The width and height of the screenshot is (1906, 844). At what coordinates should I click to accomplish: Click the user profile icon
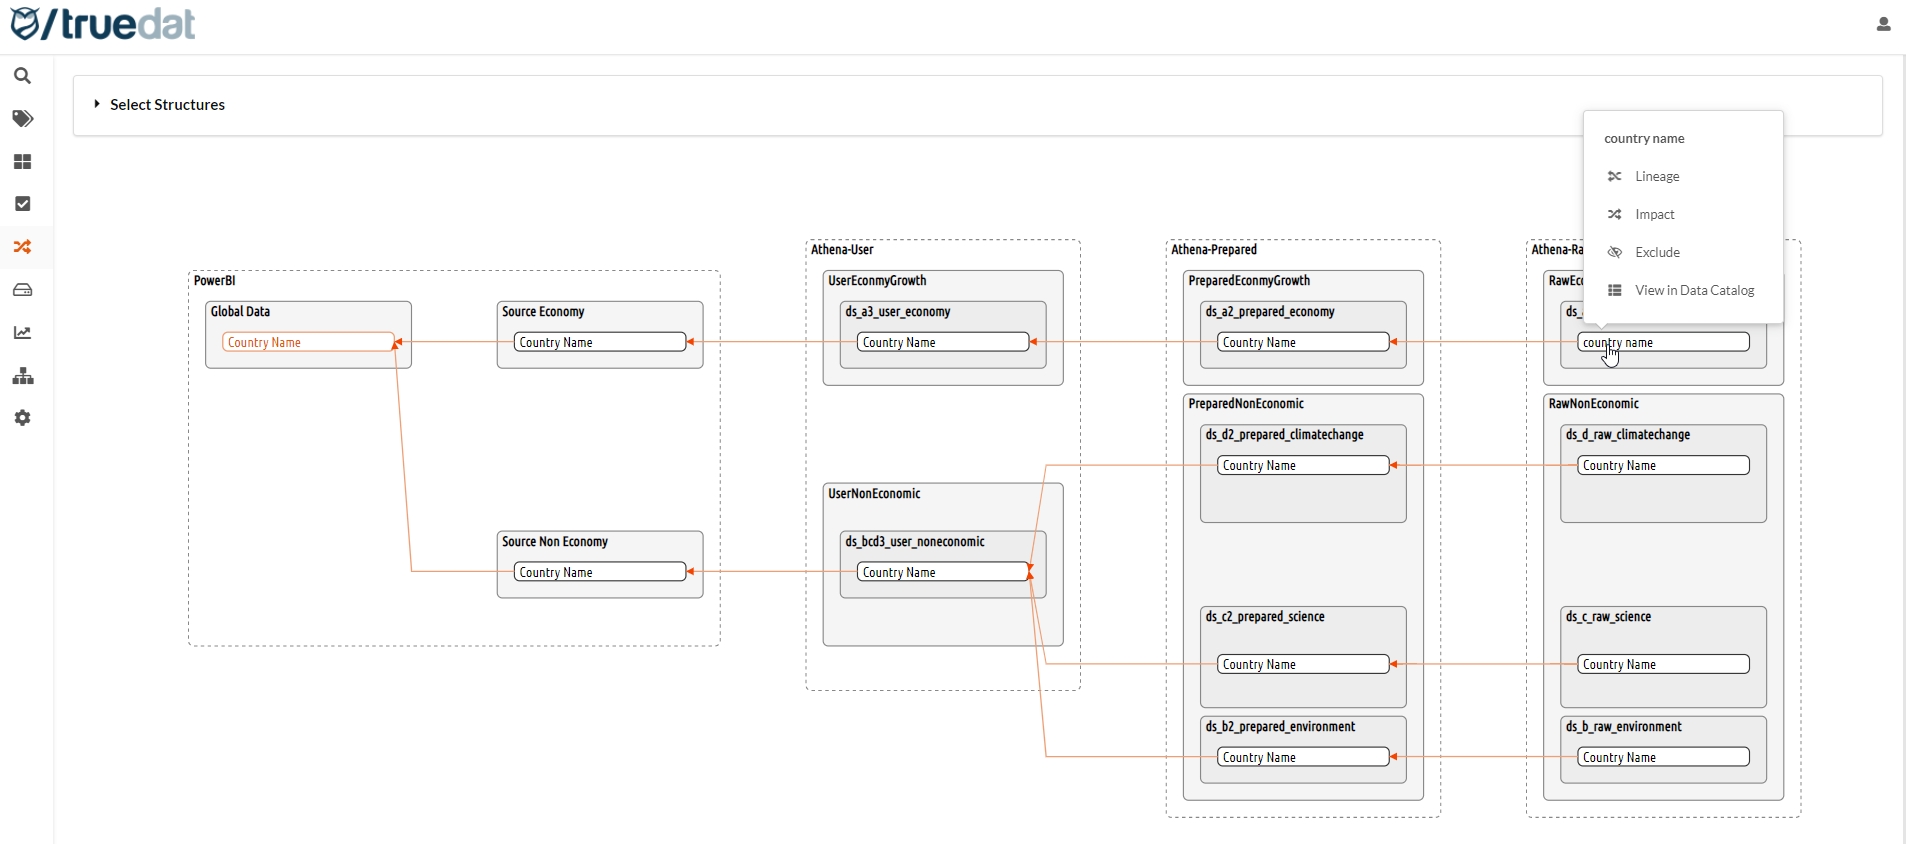click(1883, 25)
